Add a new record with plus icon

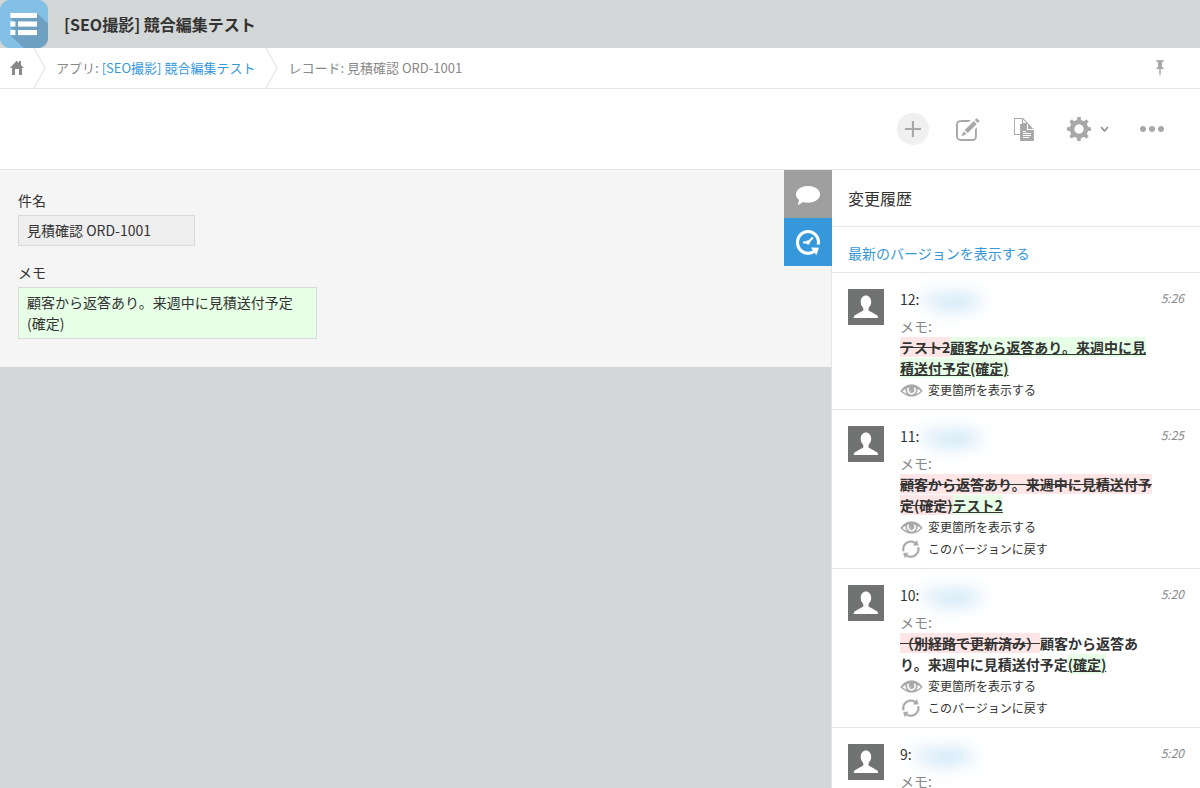coord(912,129)
